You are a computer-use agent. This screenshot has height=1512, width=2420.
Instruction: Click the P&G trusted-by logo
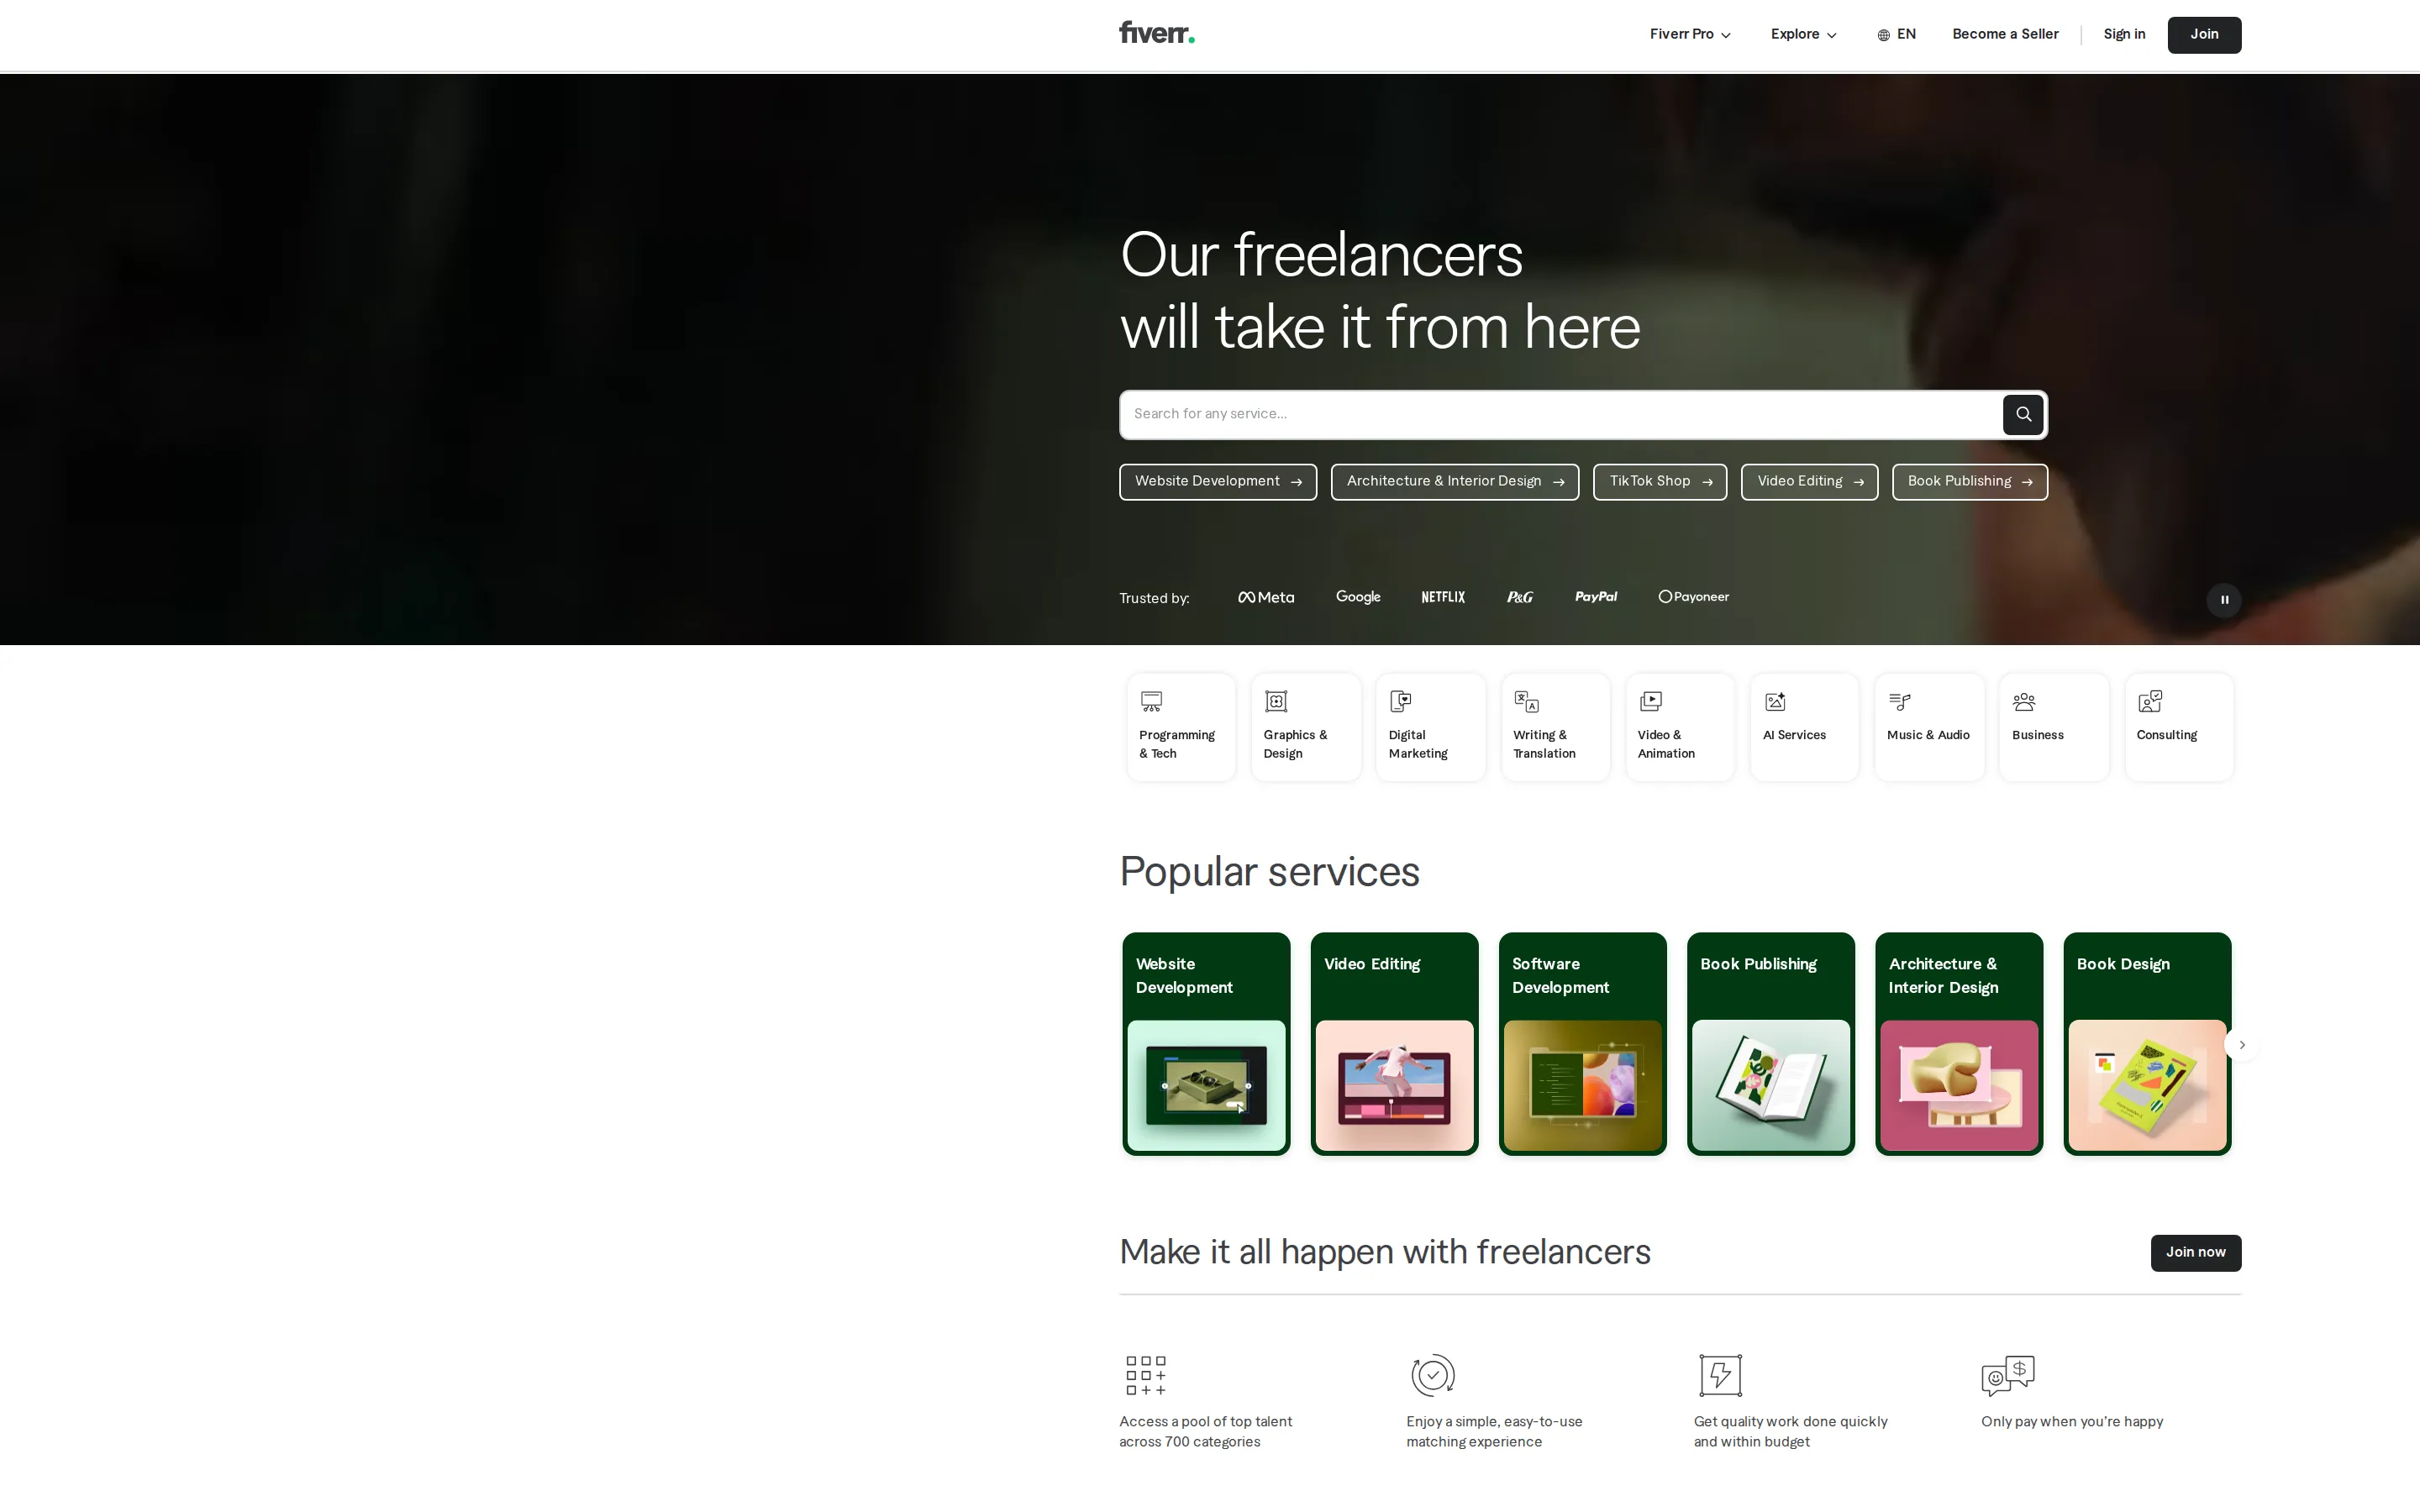tap(1520, 597)
